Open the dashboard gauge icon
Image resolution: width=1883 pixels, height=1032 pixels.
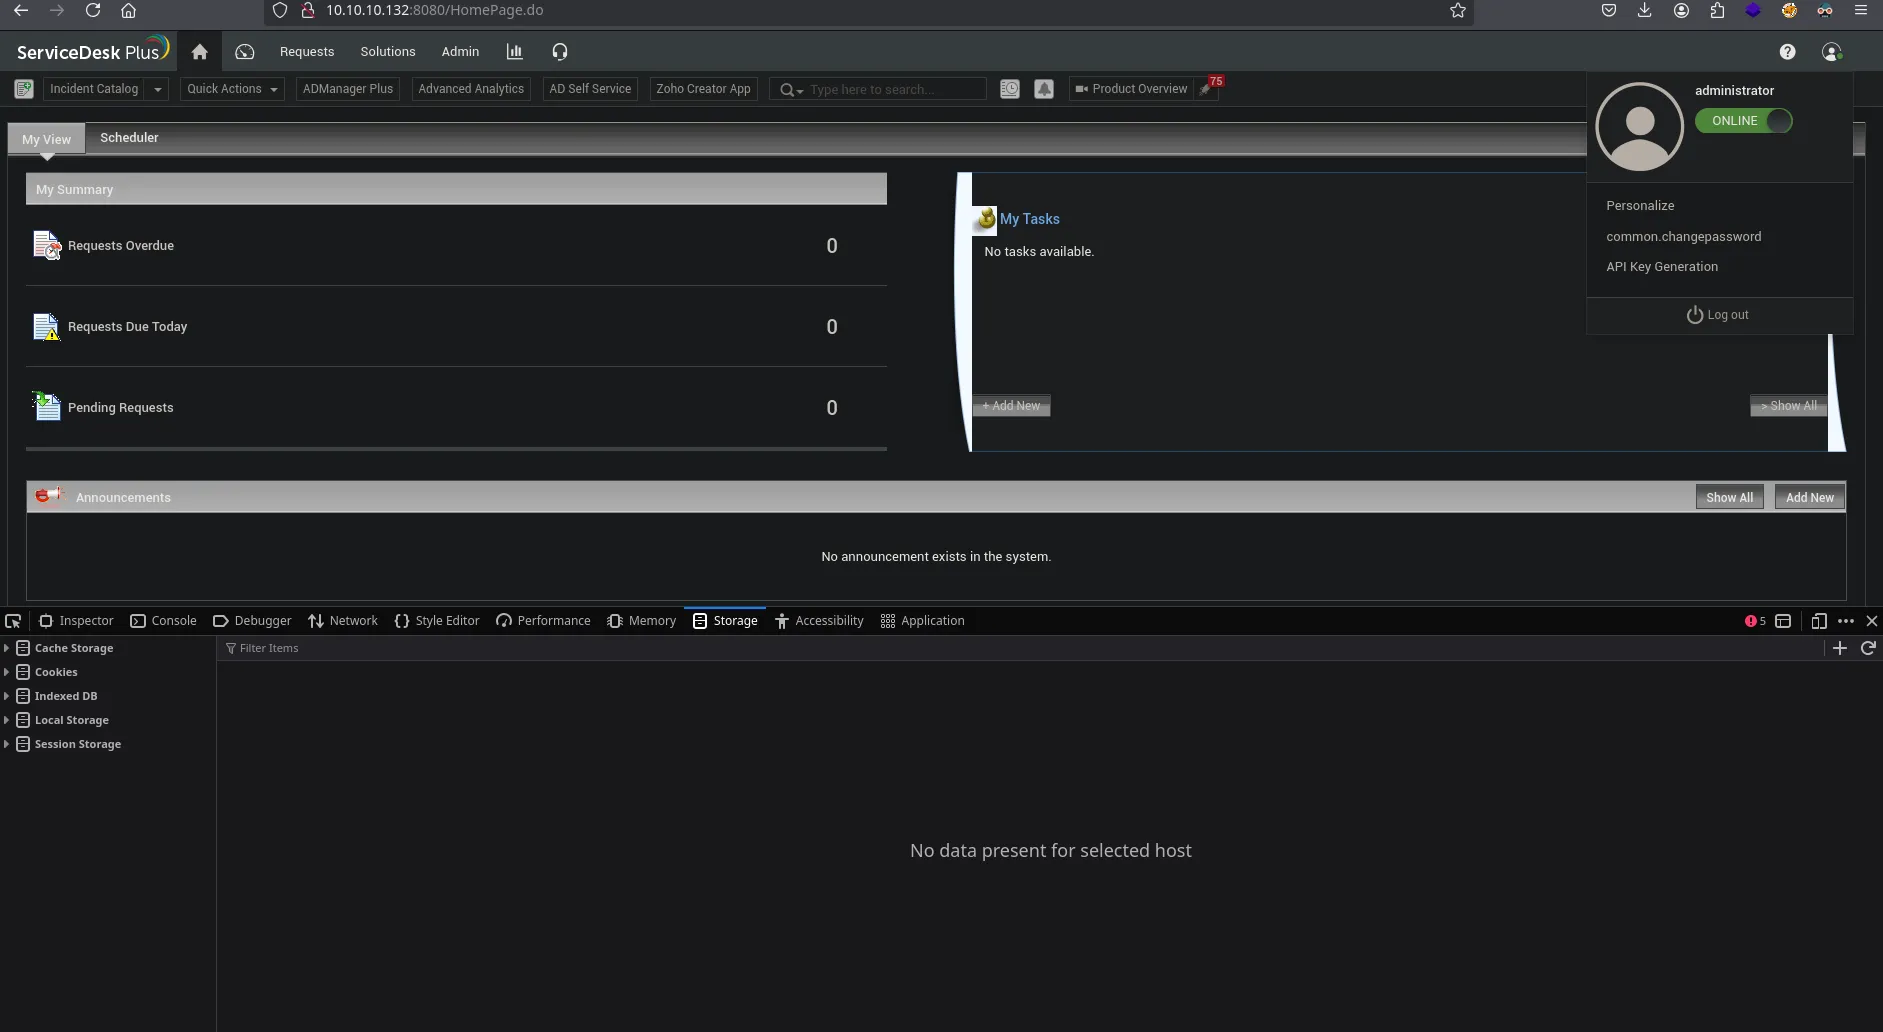[245, 52]
